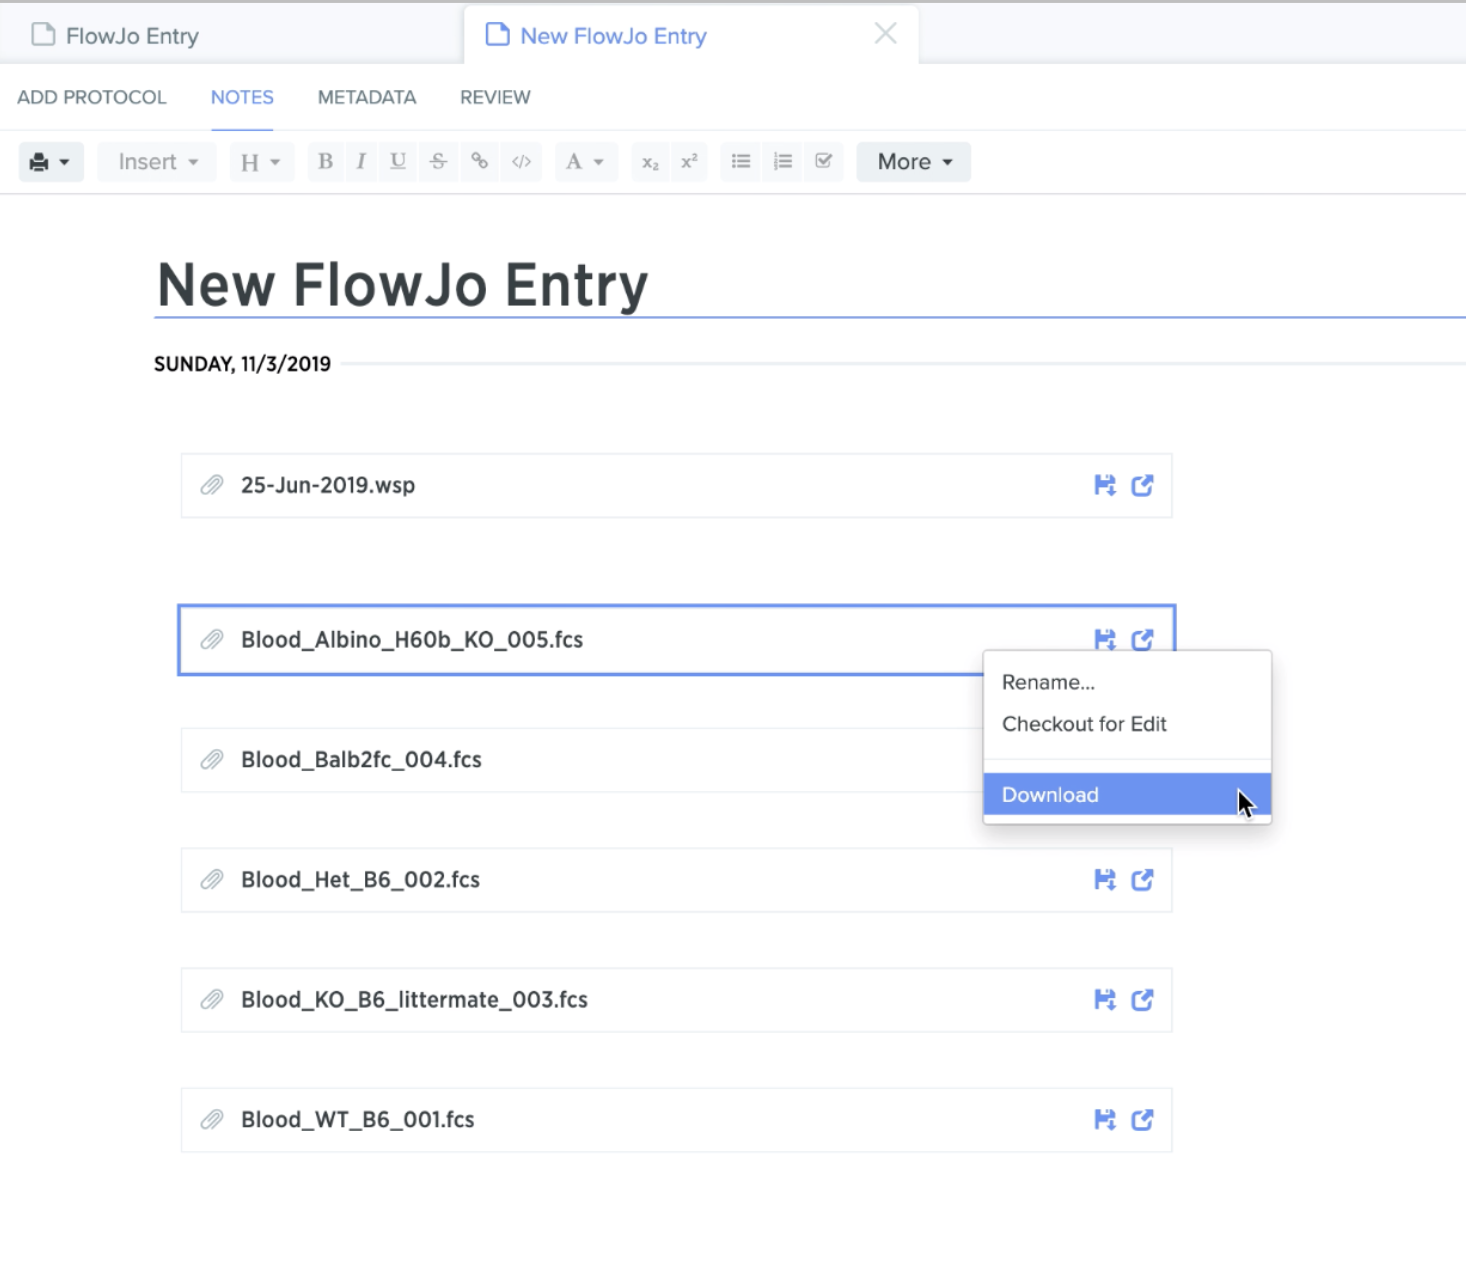
Task: Open the 25-Jun-2019.wsp attachment externally
Action: pos(1142,485)
